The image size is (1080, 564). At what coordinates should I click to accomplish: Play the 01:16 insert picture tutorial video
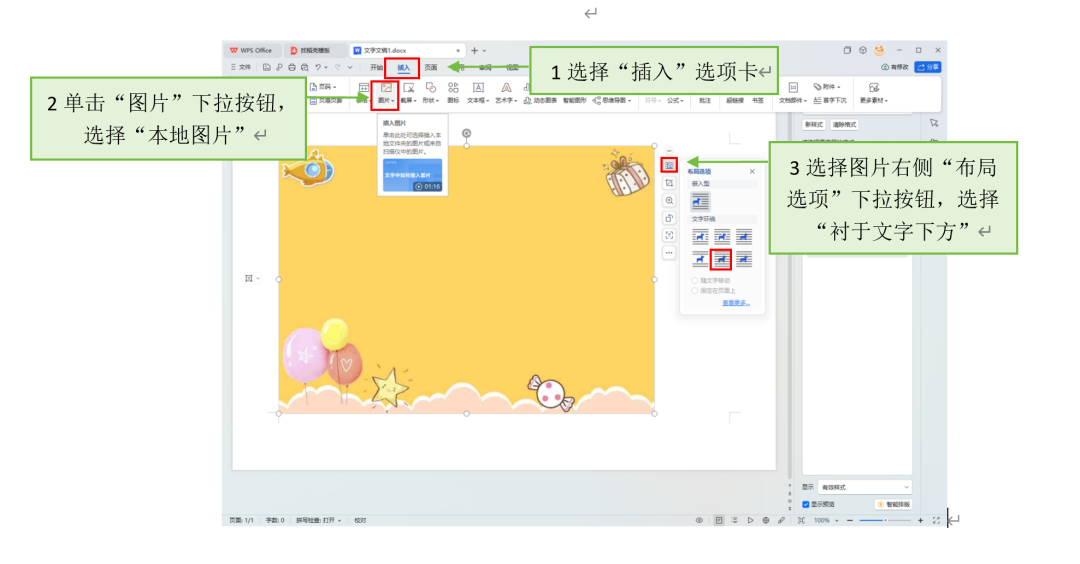pos(413,176)
